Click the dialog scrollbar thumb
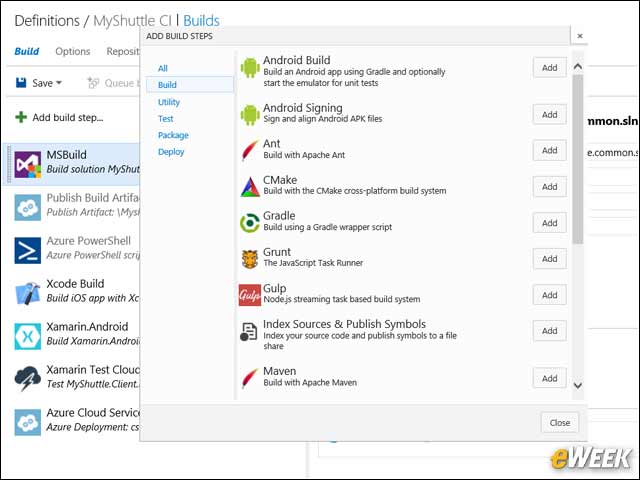The image size is (640, 480). point(578,159)
